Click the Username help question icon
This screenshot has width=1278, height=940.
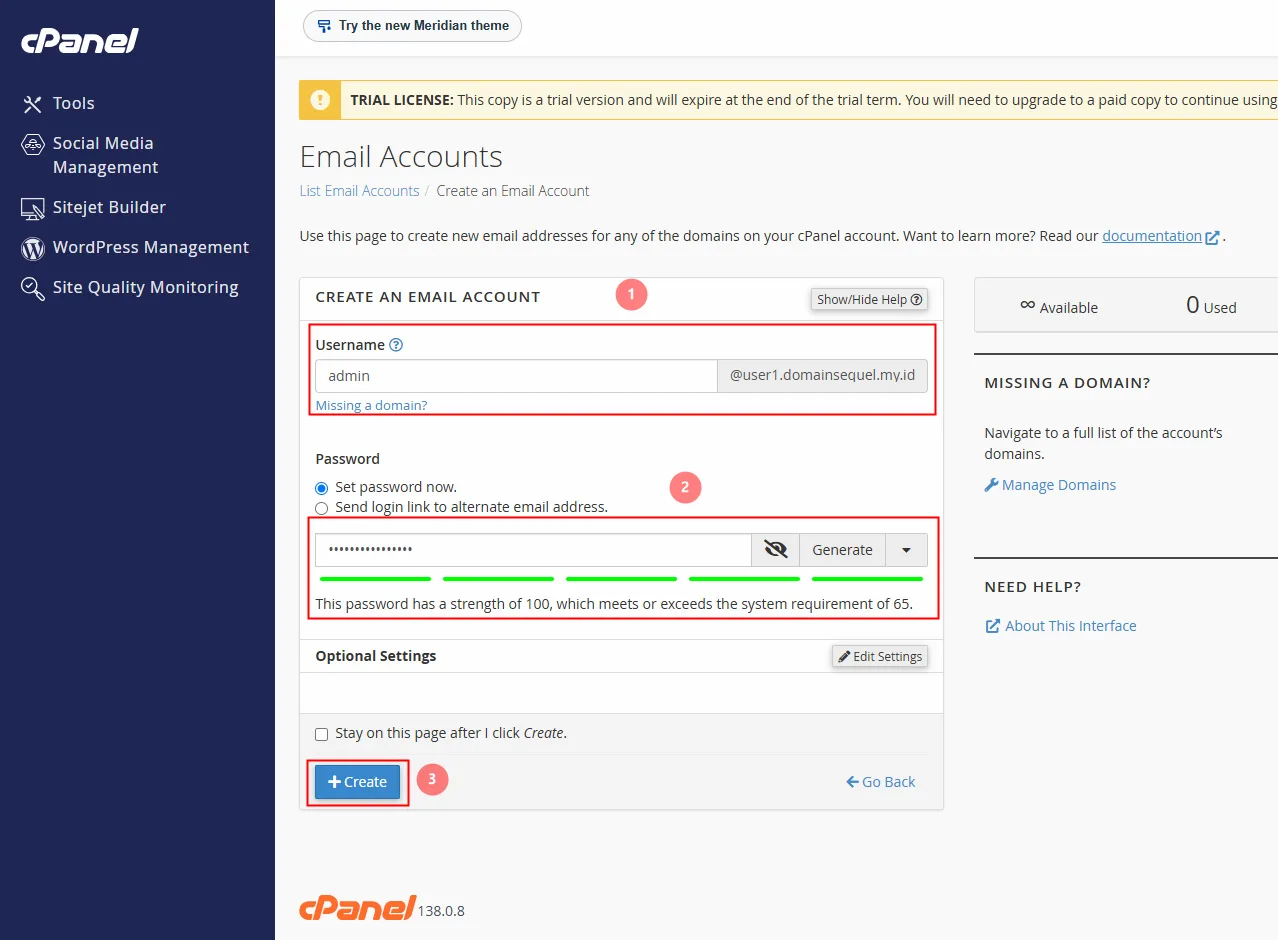point(396,345)
